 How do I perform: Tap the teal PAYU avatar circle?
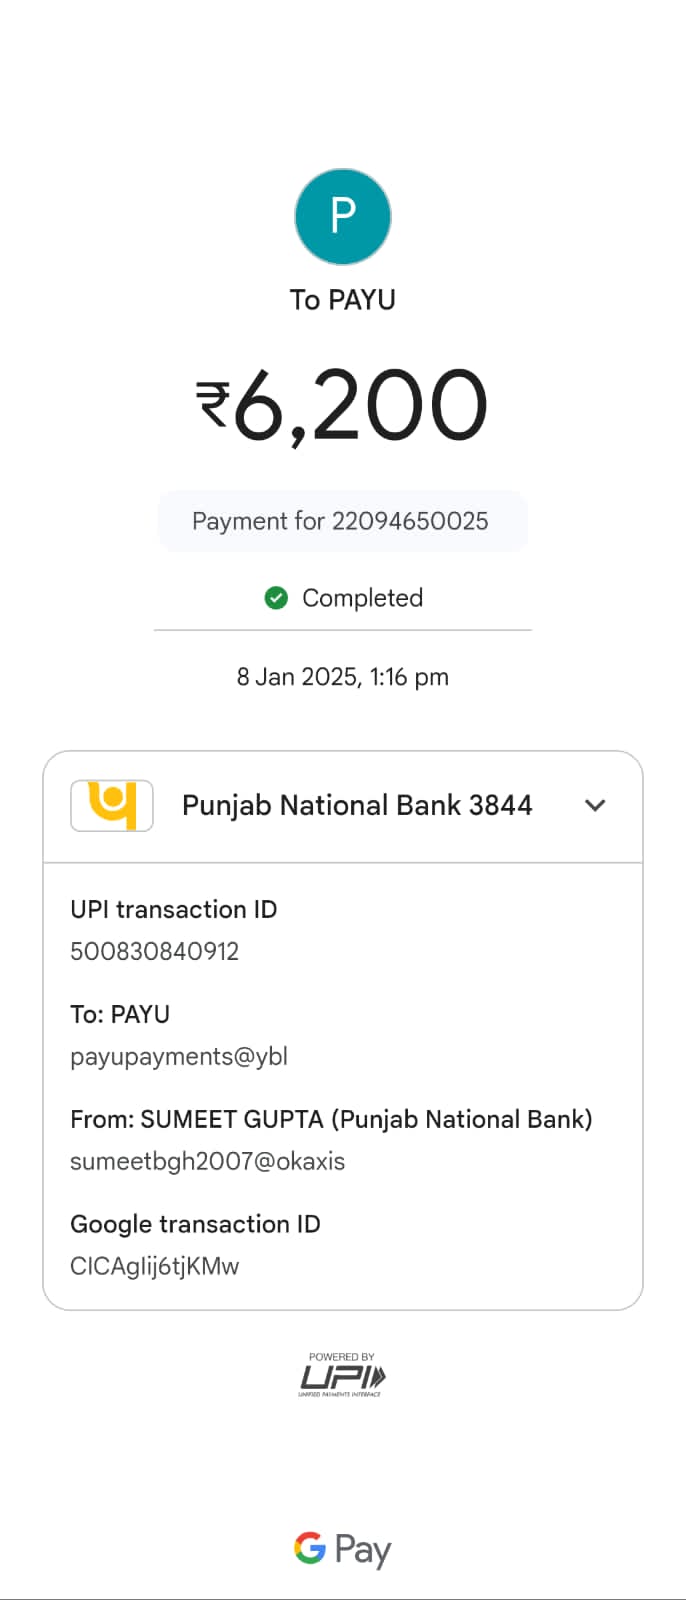342,217
